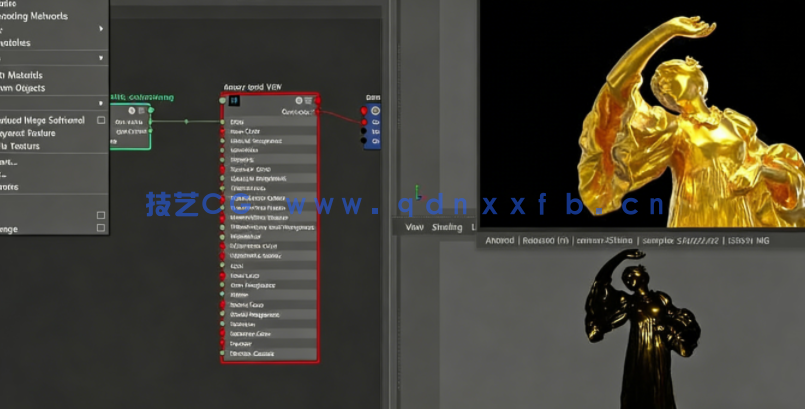Click the circular icon on the green node header
The width and height of the screenshot is (805, 409).
point(131,110)
